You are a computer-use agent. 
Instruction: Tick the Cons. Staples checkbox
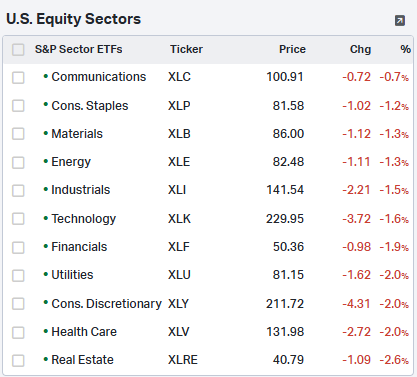pos(18,106)
